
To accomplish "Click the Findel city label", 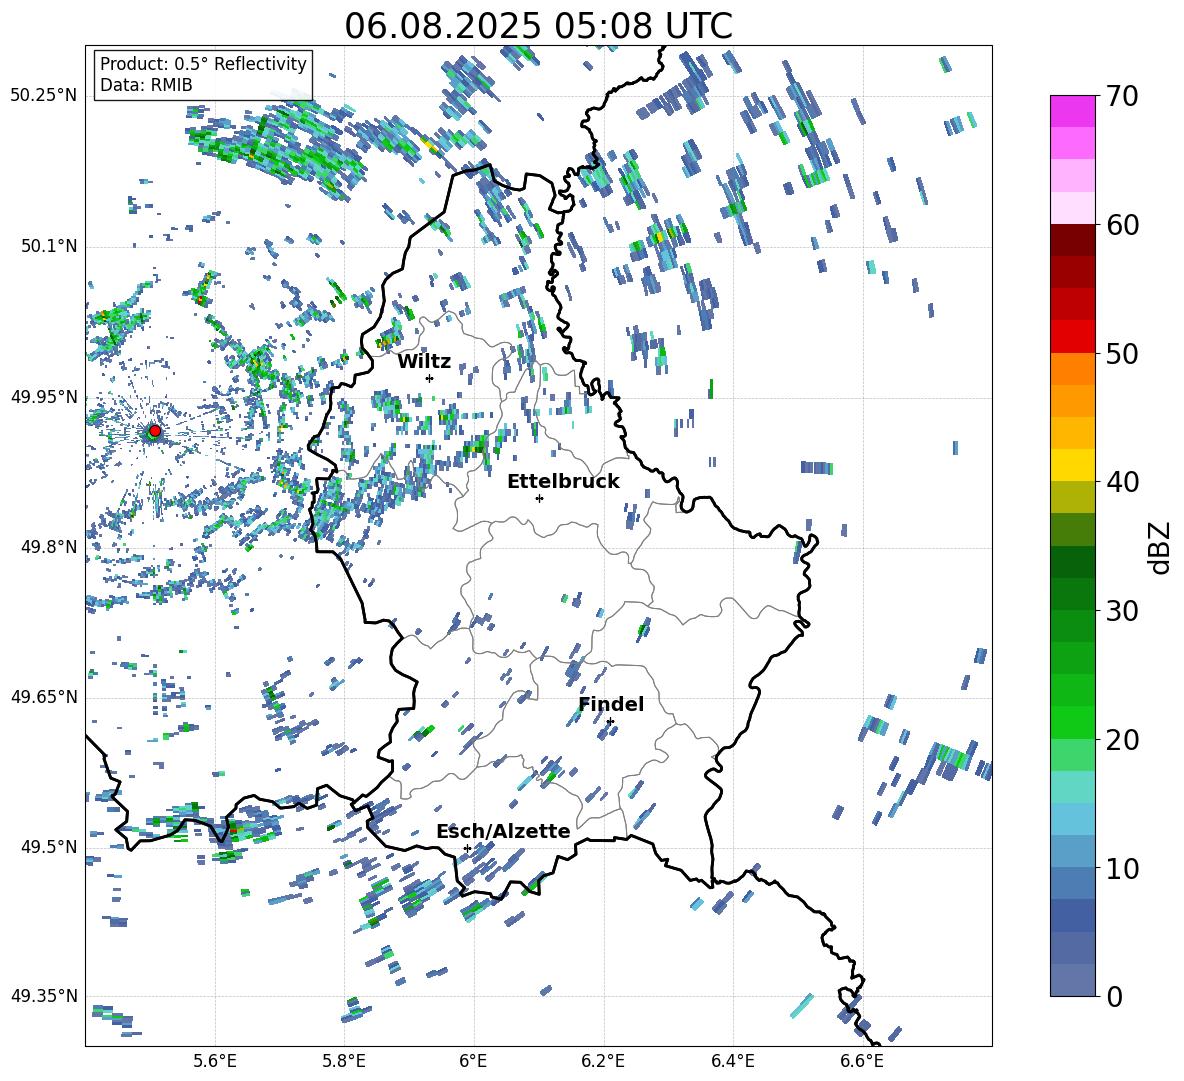I will click(x=611, y=704).
